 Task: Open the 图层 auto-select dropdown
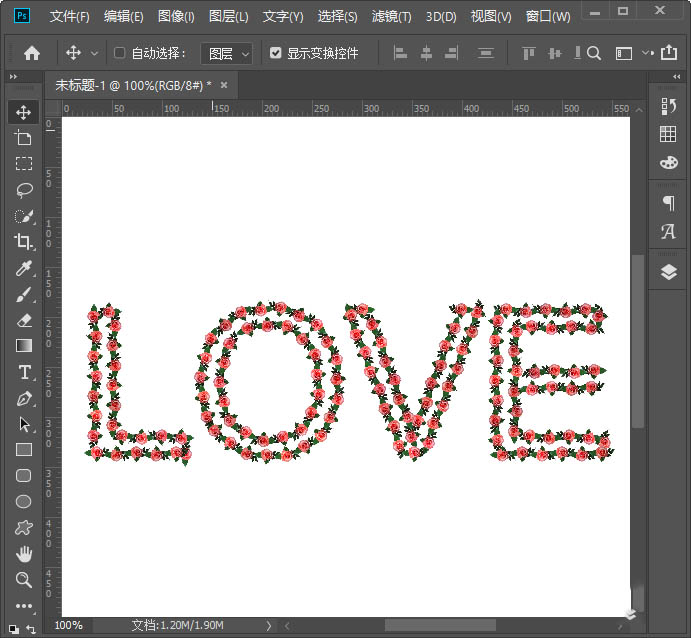click(x=227, y=53)
